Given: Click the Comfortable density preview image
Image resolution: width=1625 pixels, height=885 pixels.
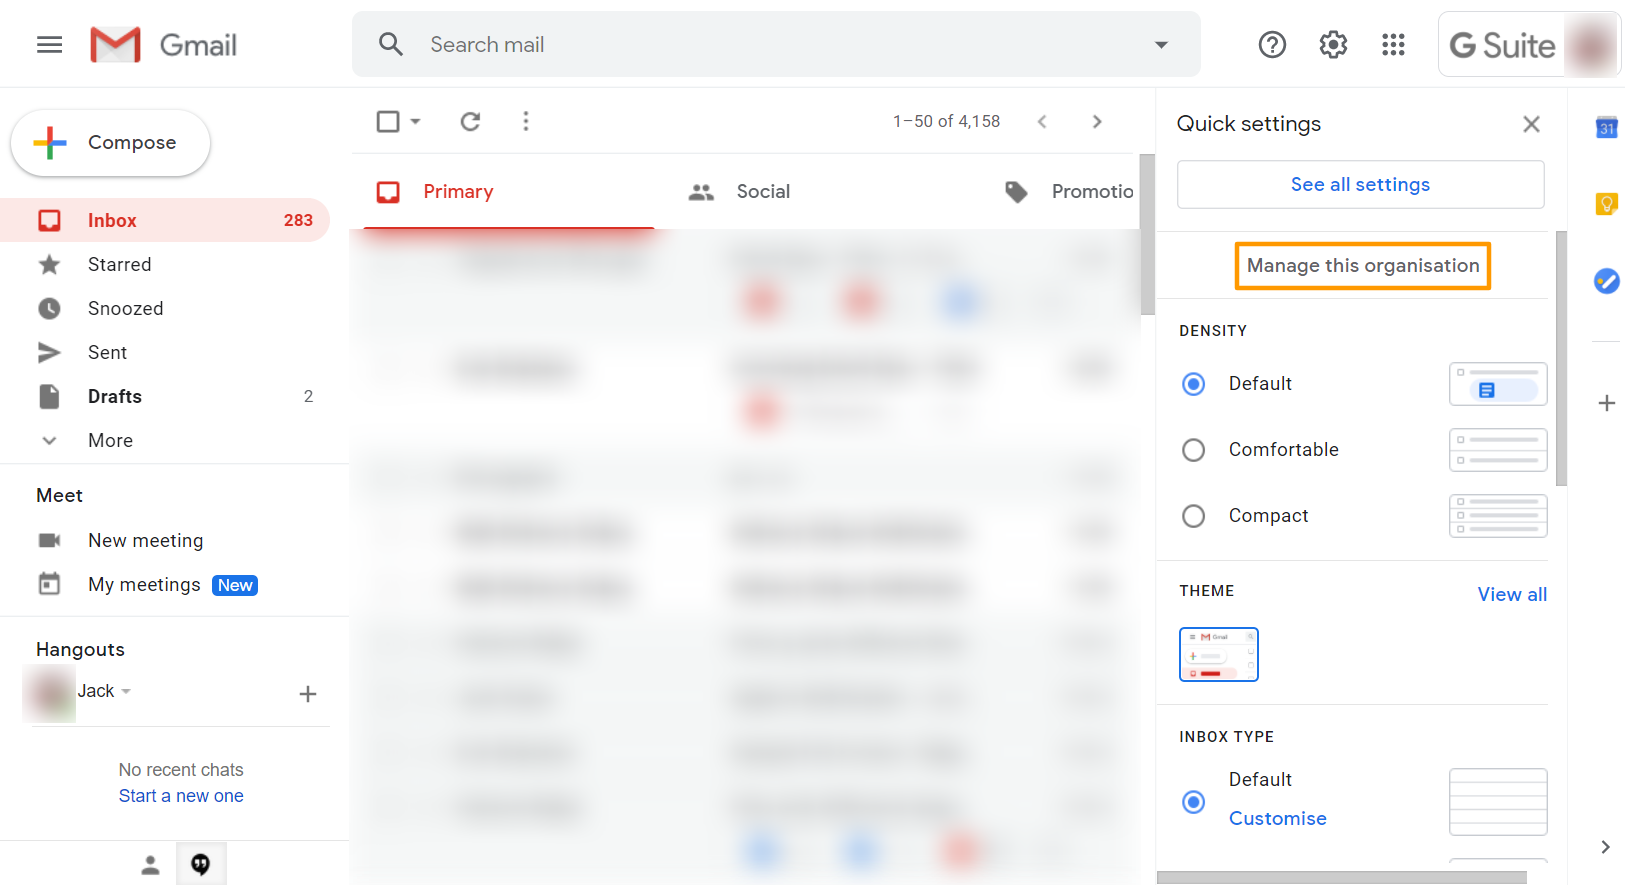Looking at the screenshot, I should (x=1498, y=450).
